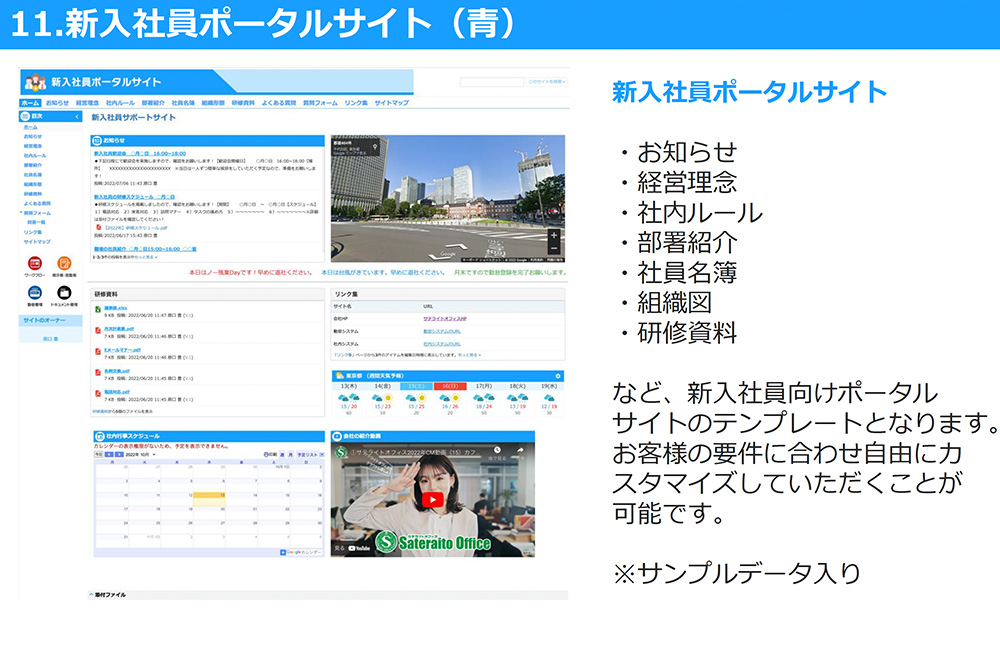
Task: Select サイトマップ in the sidebar list
Action: point(37,242)
